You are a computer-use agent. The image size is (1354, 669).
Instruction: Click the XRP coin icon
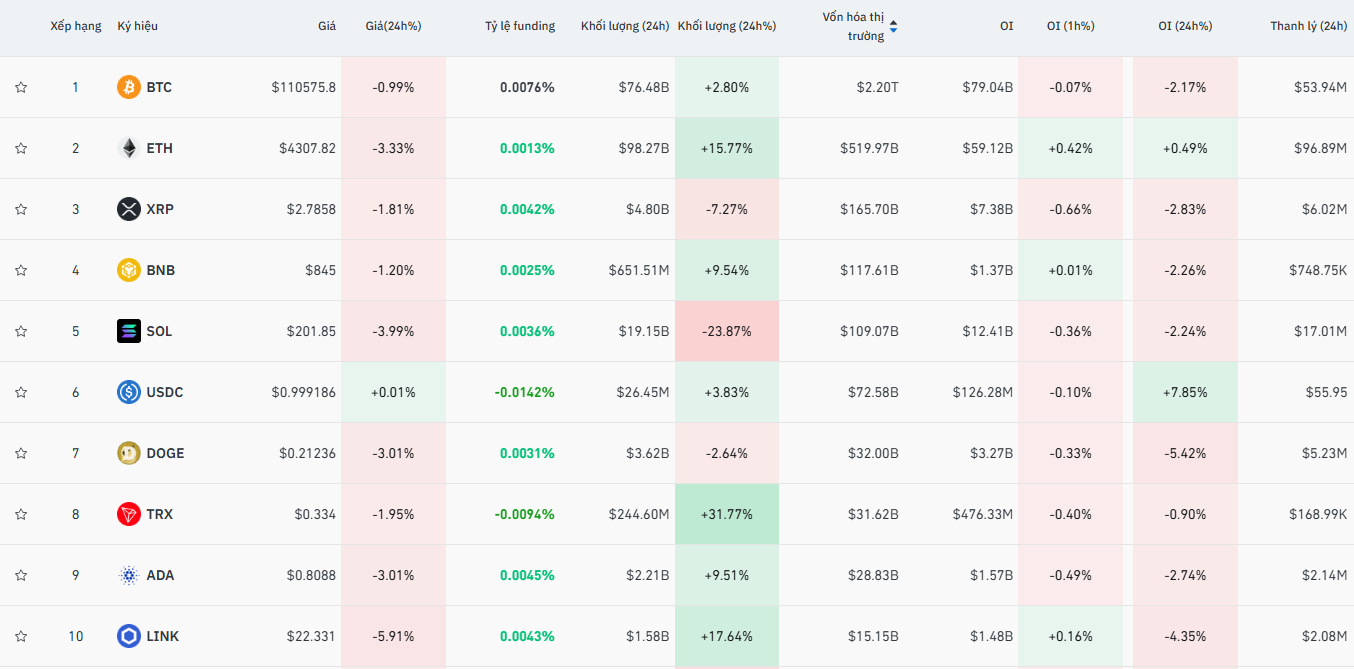coord(129,209)
